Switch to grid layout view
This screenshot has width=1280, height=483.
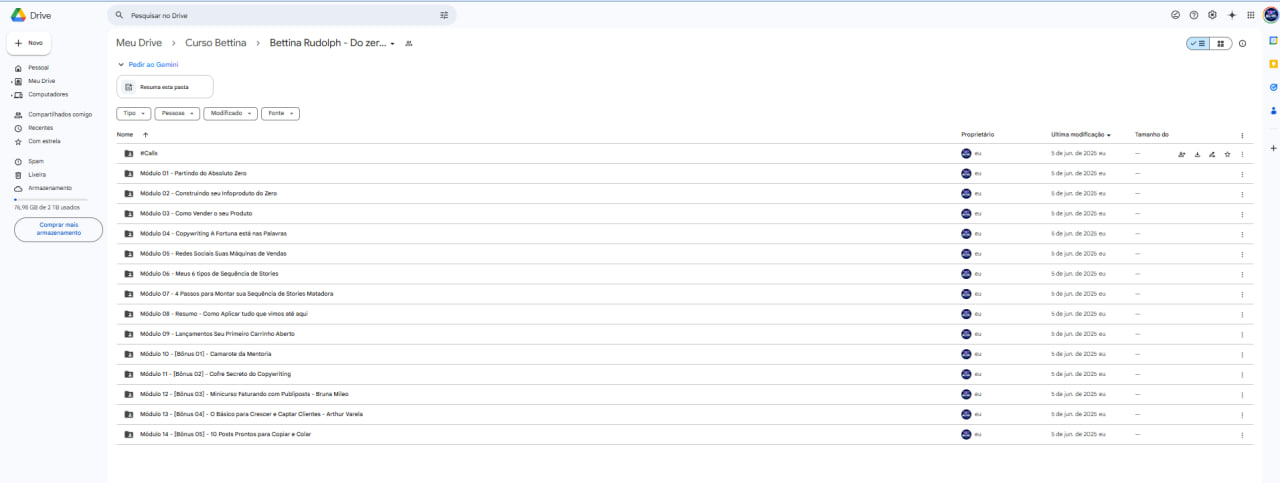[x=1221, y=44]
